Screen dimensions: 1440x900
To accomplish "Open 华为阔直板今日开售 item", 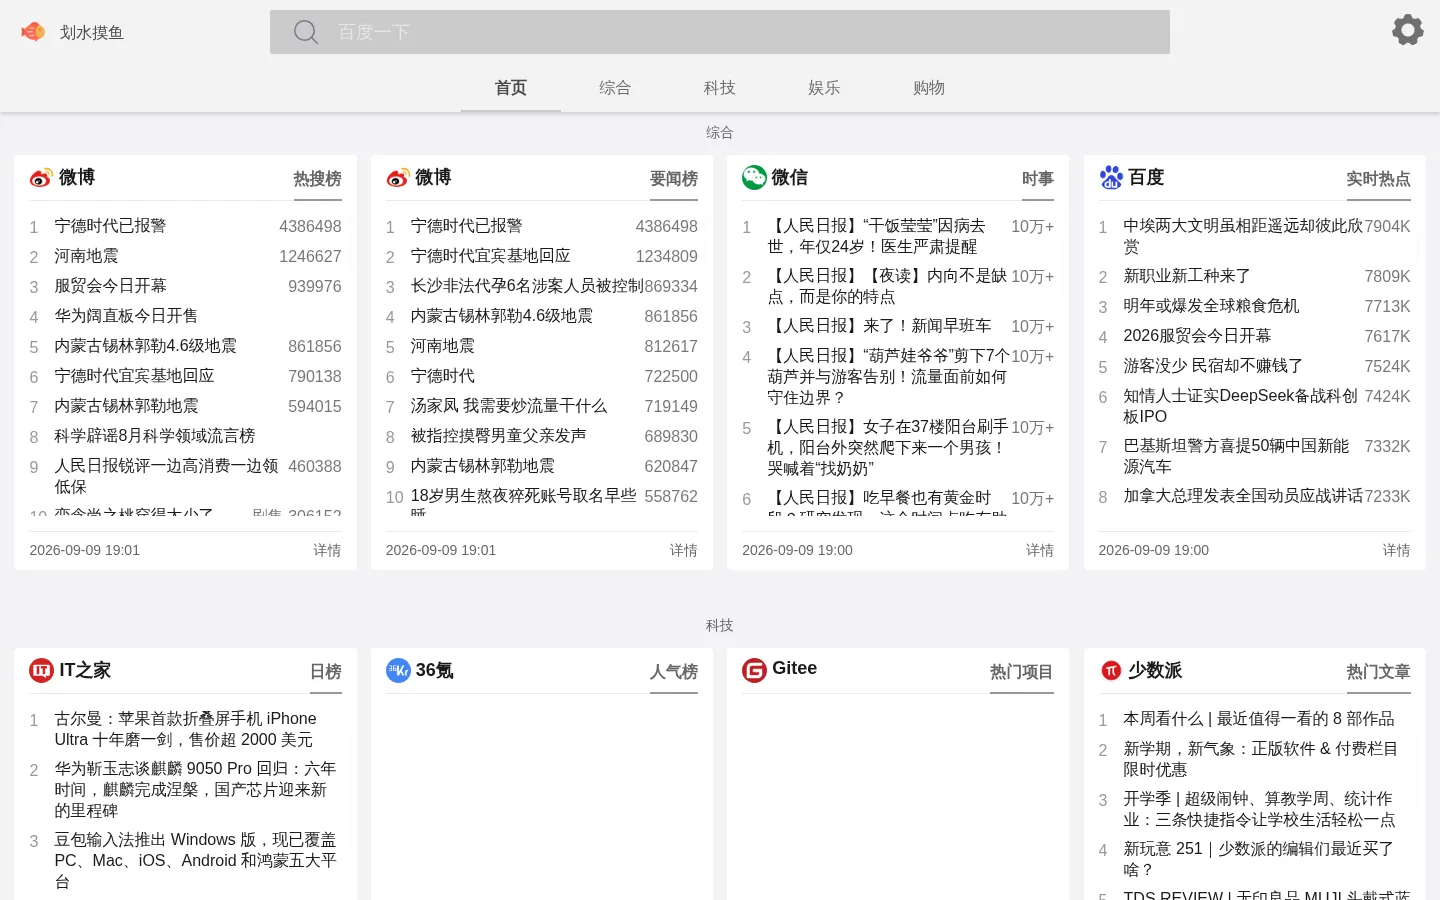I will [x=126, y=316].
